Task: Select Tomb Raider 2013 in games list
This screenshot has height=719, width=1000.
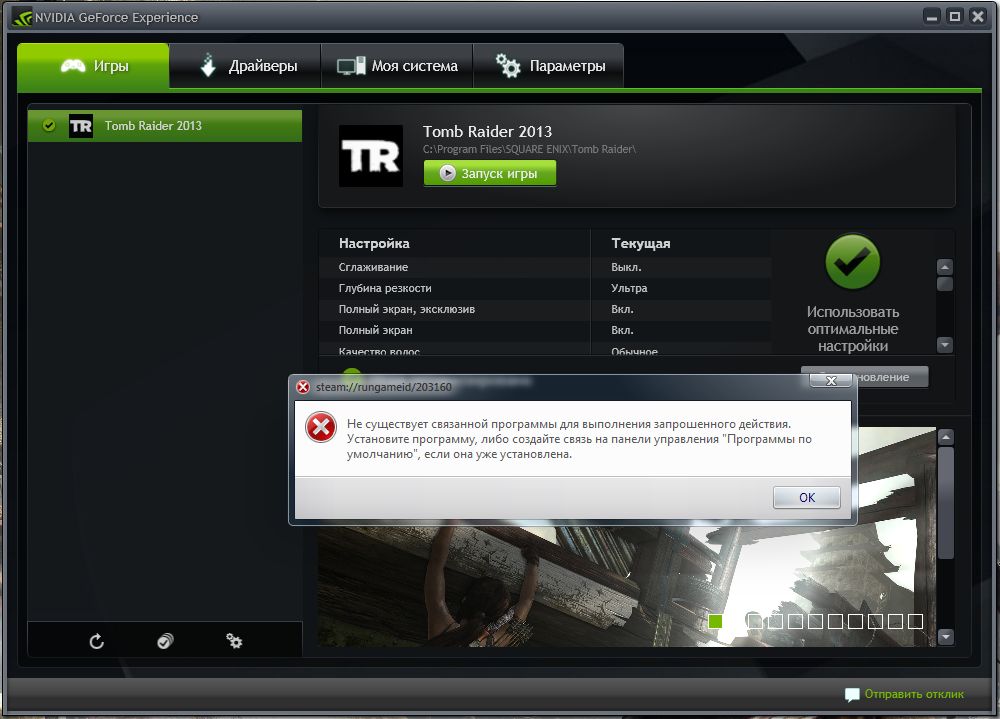Action: (165, 126)
